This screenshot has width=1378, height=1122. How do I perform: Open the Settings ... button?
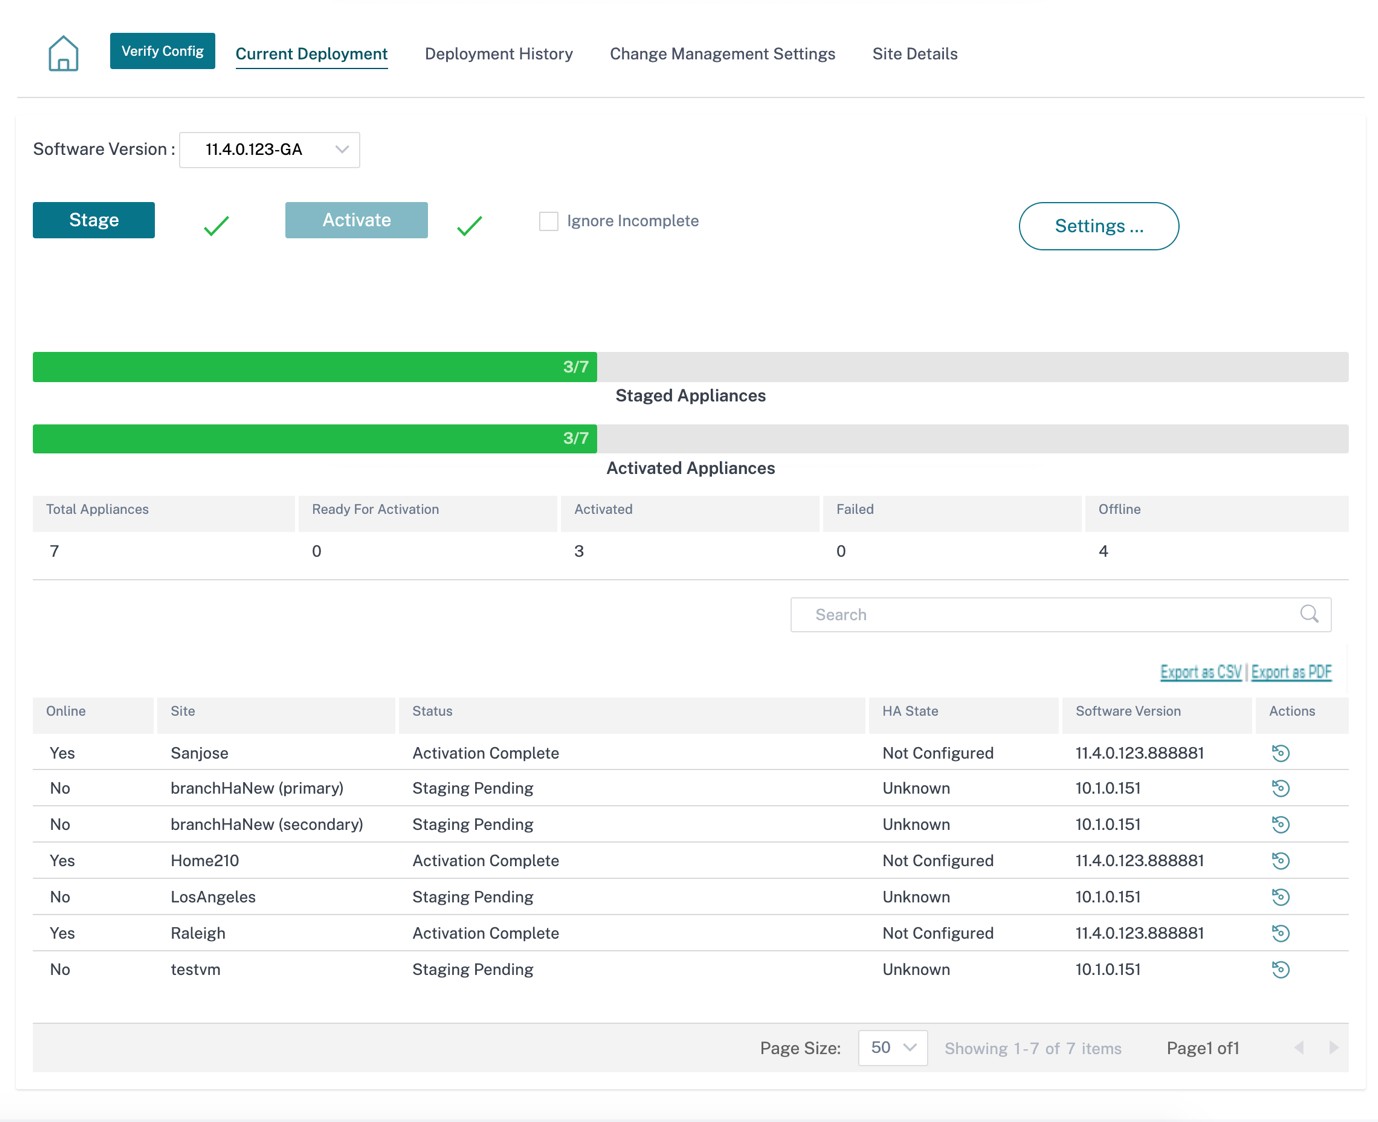tap(1099, 226)
